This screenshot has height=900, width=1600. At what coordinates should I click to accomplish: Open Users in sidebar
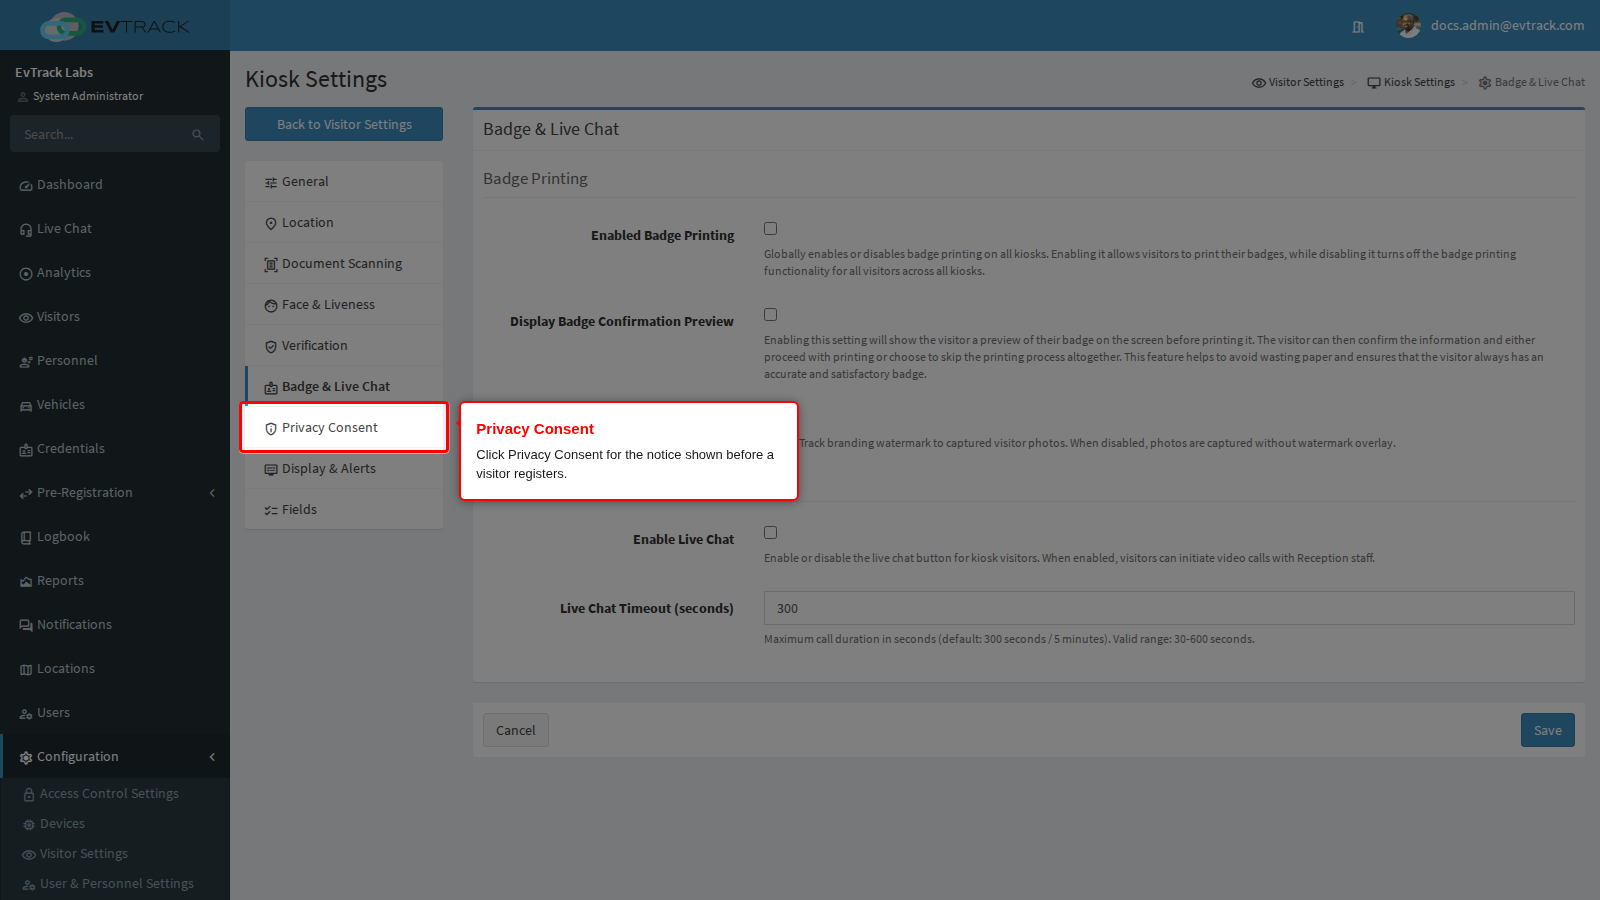click(x=115, y=713)
